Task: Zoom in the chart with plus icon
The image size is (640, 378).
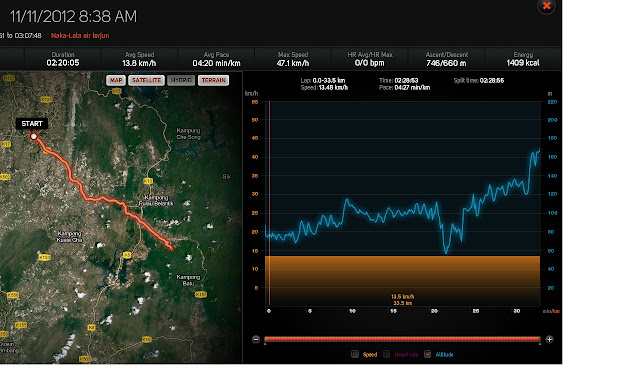Action: (x=549, y=339)
